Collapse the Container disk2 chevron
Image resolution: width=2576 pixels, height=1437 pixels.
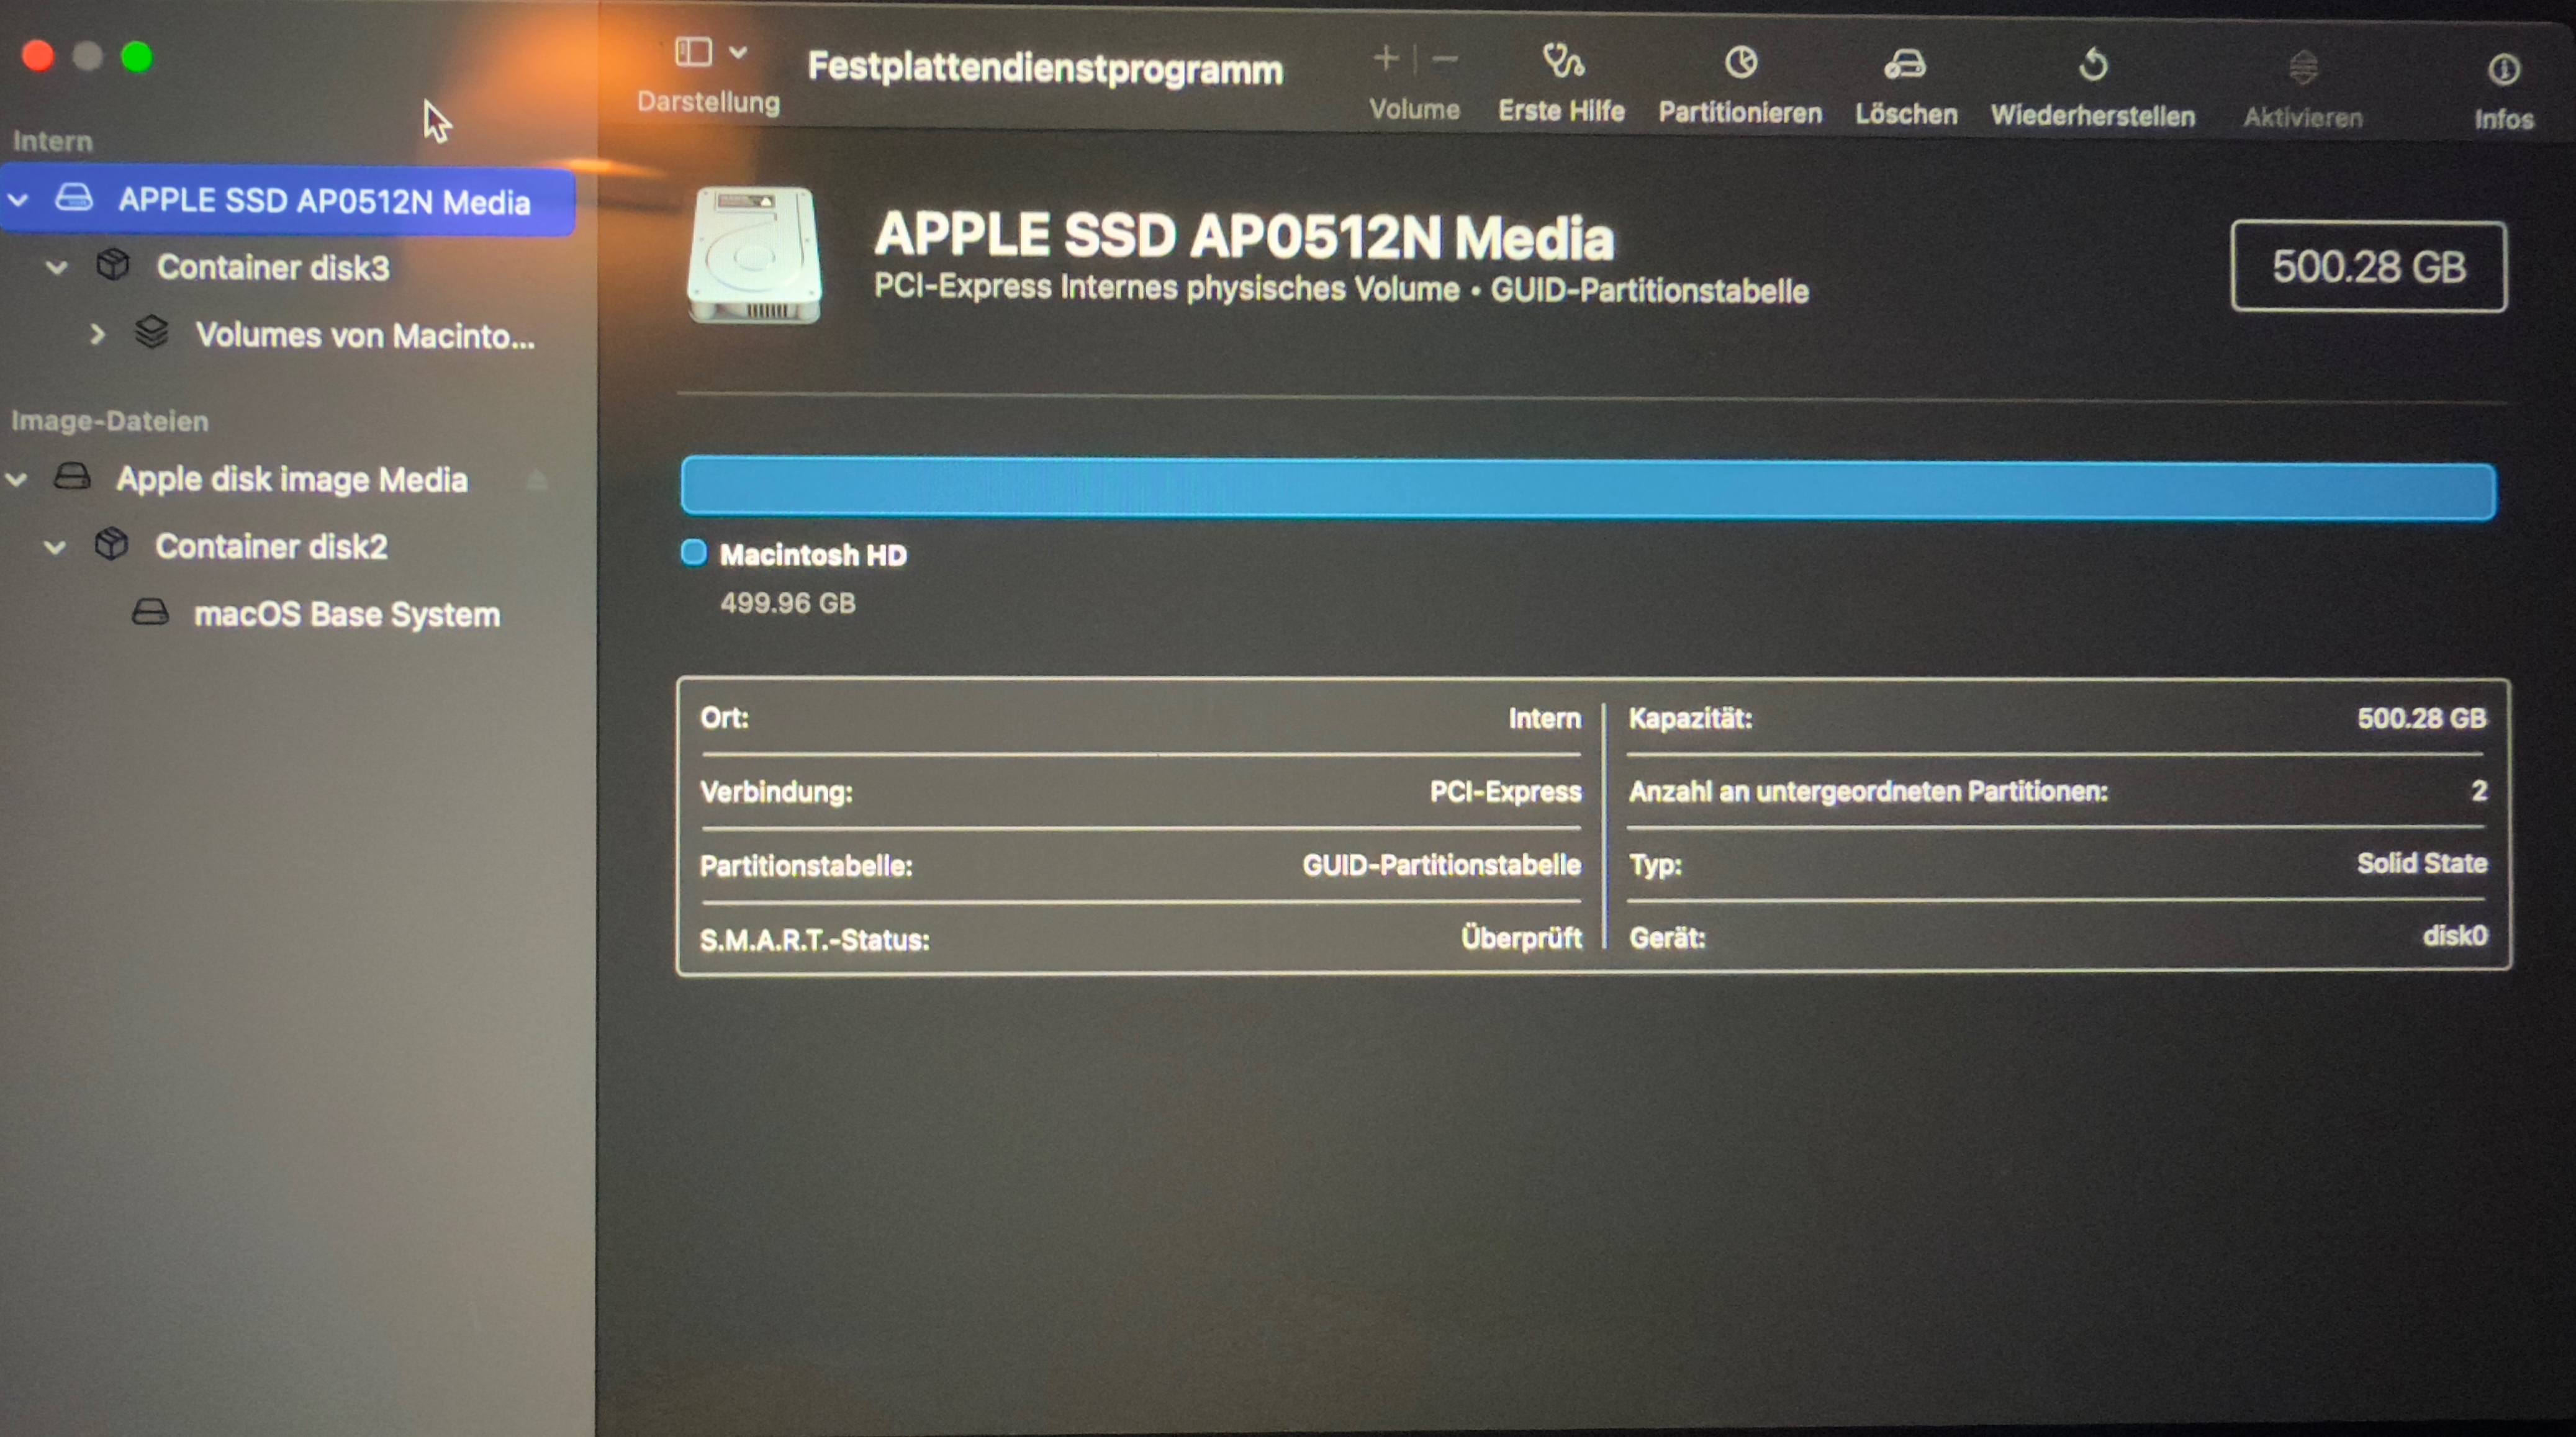click(x=55, y=547)
